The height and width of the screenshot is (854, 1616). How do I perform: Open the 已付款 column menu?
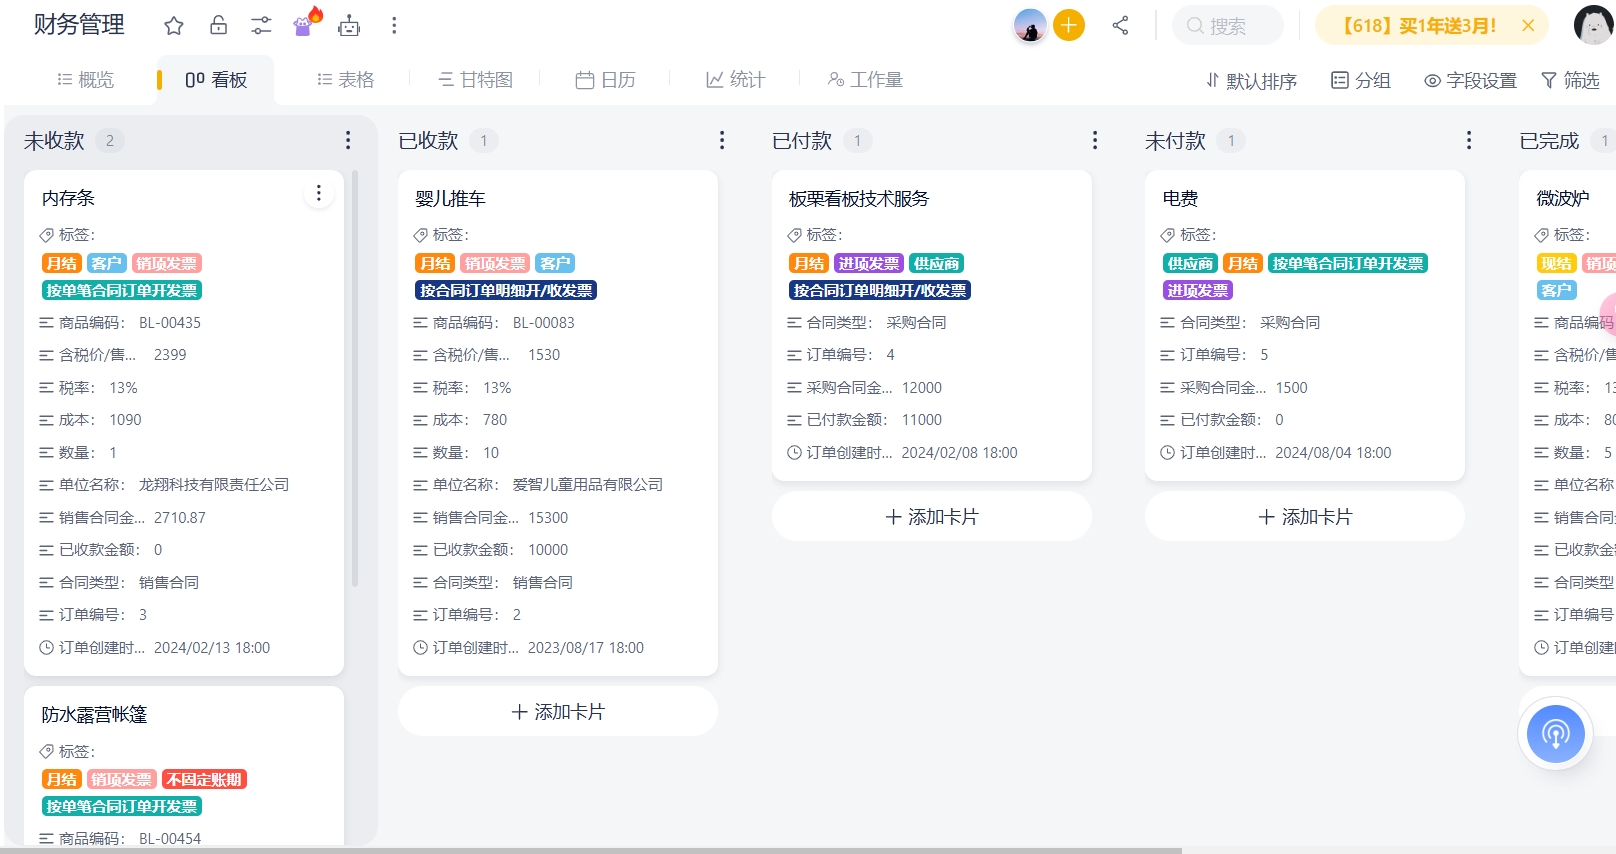tap(1095, 141)
